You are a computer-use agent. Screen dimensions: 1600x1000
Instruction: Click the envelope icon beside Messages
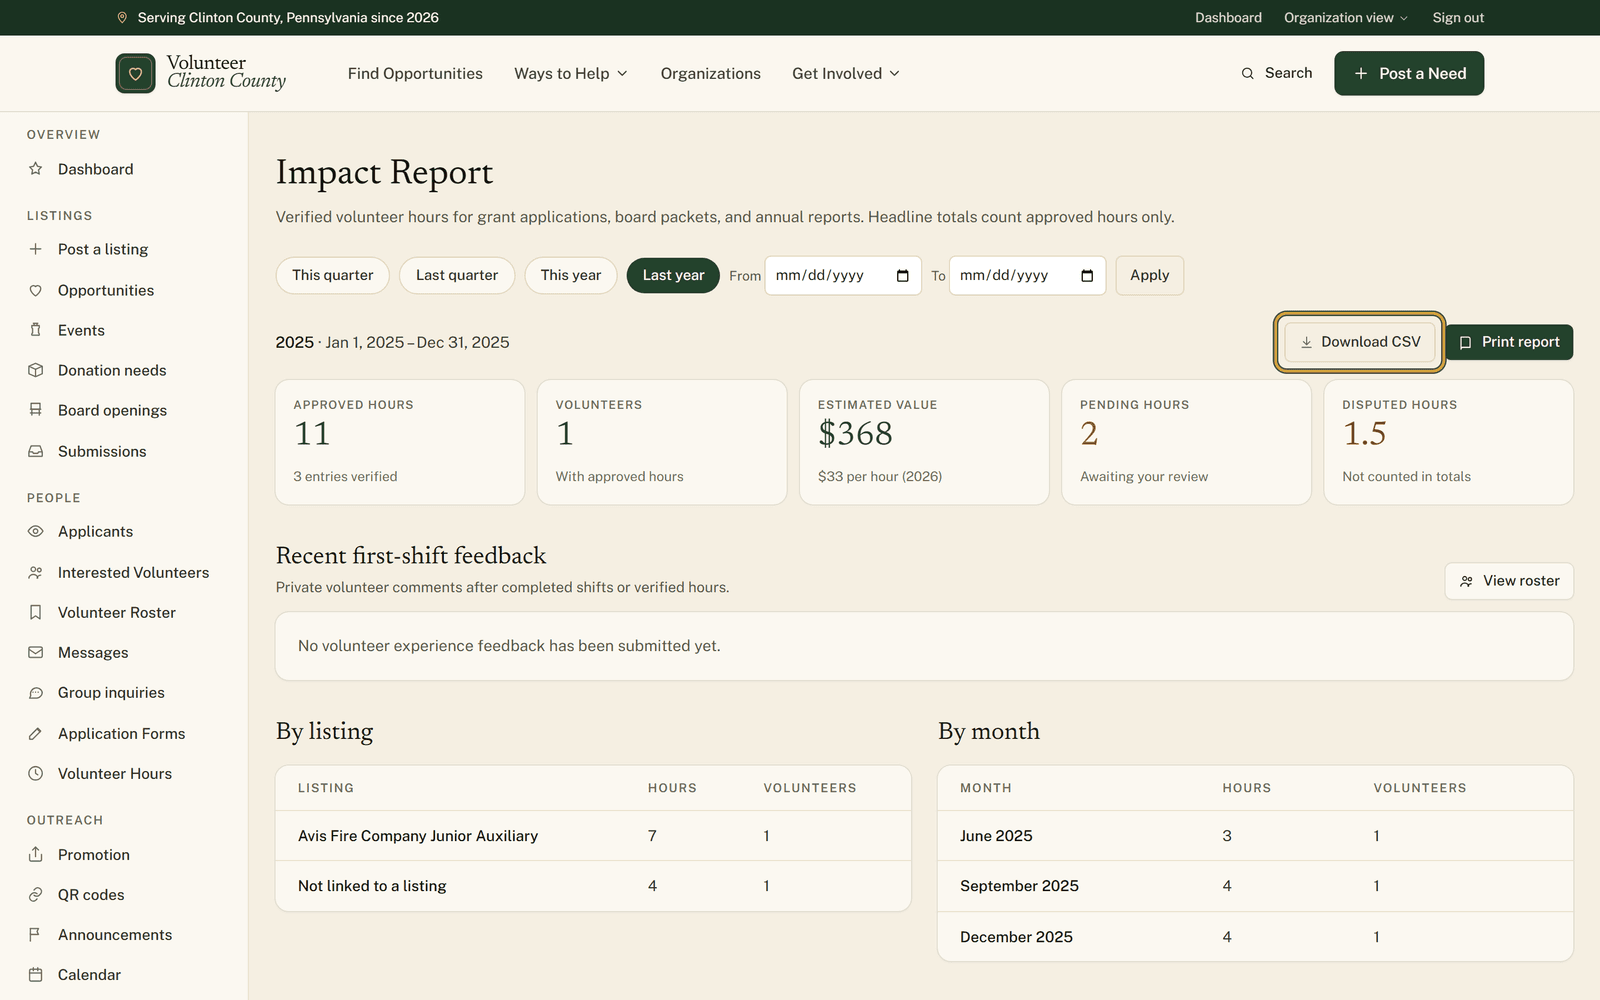point(36,652)
